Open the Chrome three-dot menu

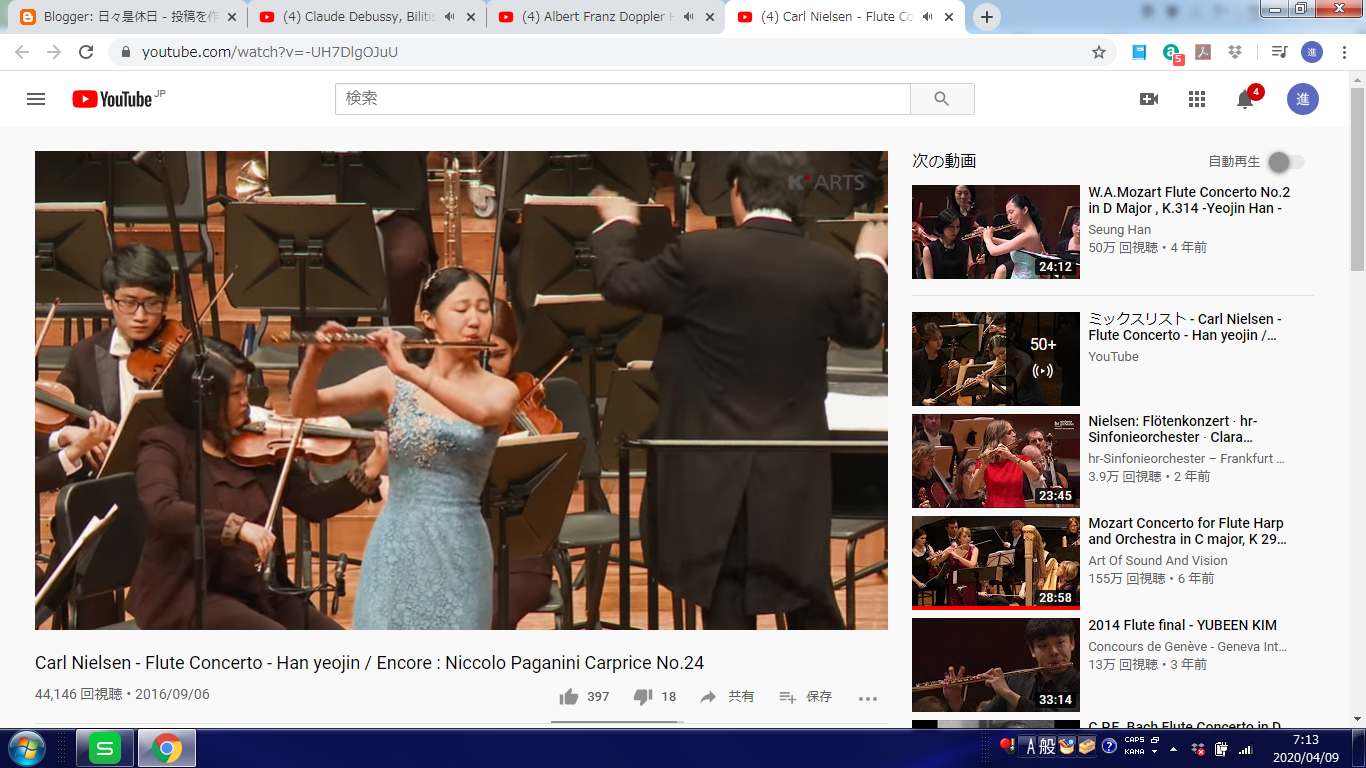1344,52
